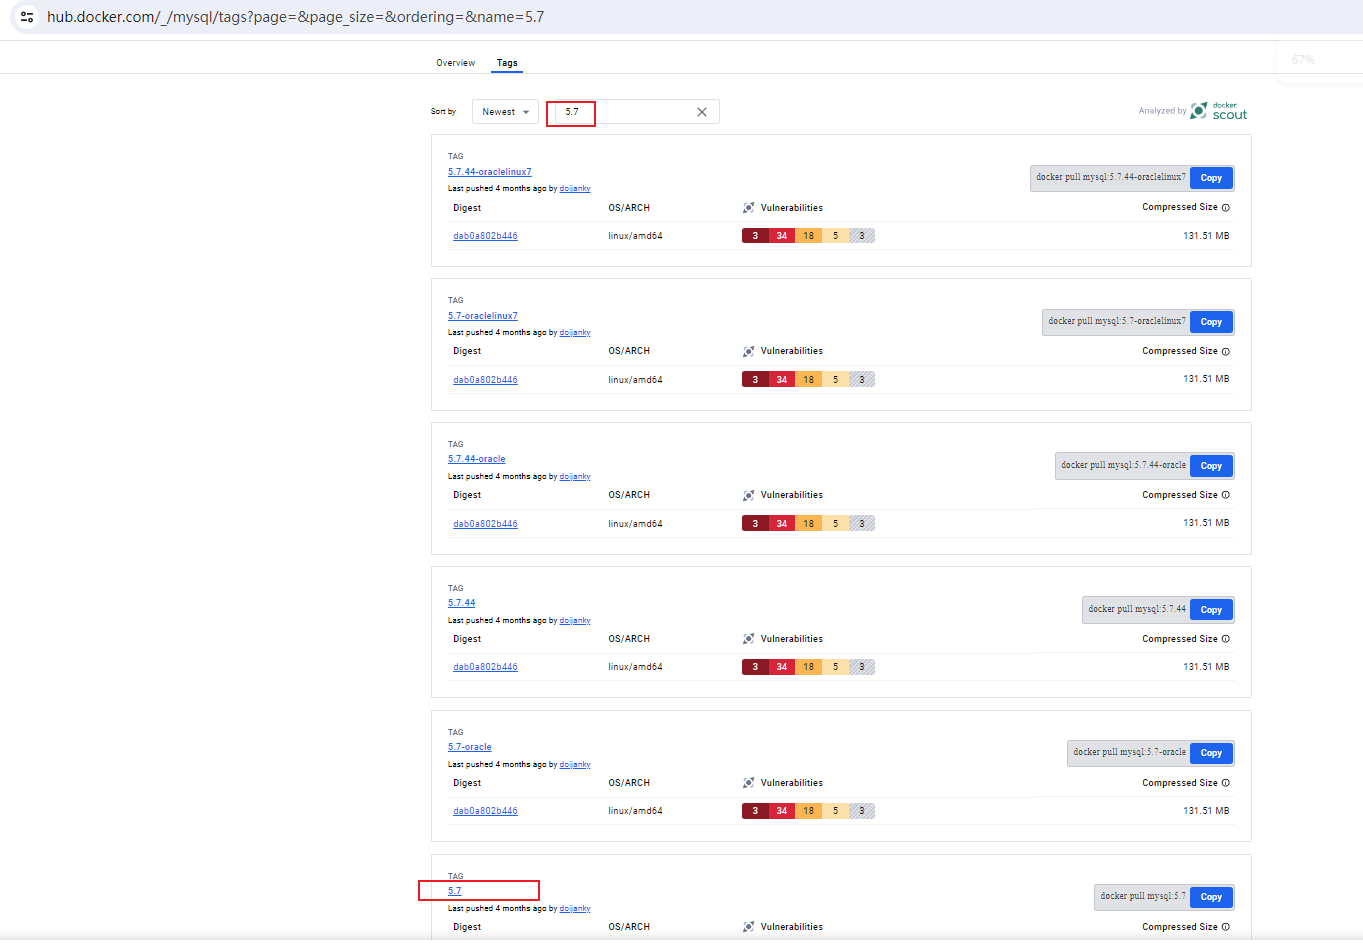This screenshot has width=1363, height=944.
Task: Click Scout vulnerabilities icon in 5.7.44-oracle card
Action: point(748,495)
